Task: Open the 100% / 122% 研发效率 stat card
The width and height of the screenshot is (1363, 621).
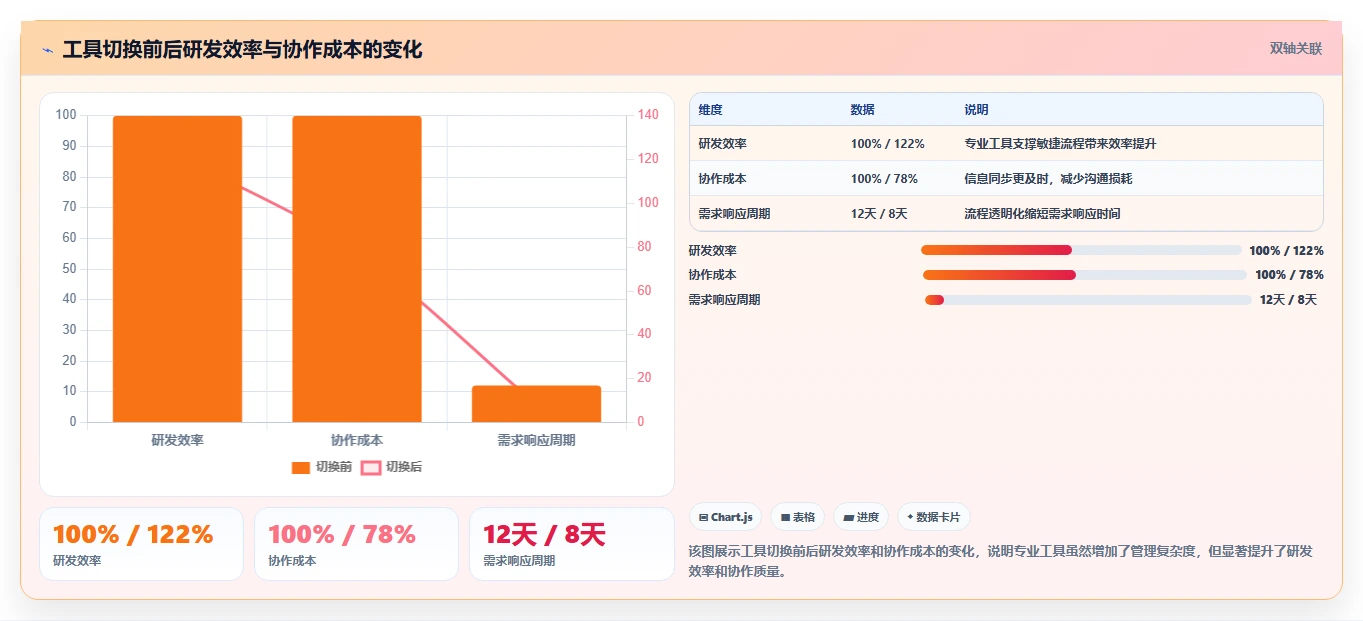Action: coord(141,544)
